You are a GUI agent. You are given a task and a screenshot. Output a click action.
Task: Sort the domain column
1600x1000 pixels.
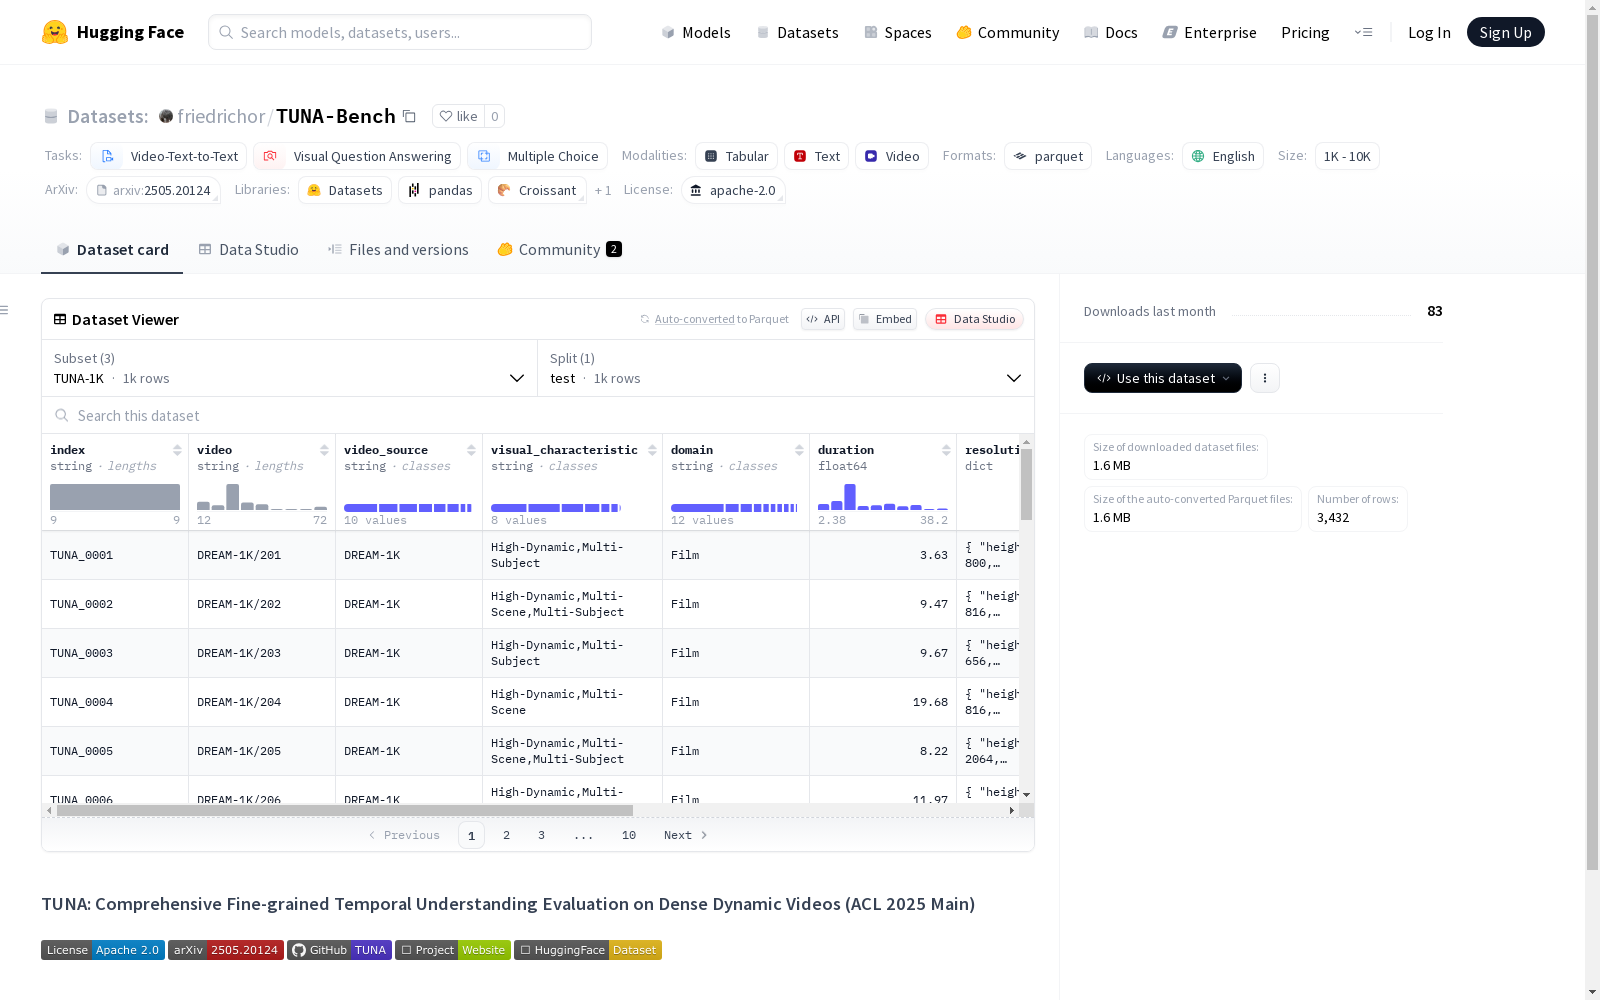click(799, 450)
